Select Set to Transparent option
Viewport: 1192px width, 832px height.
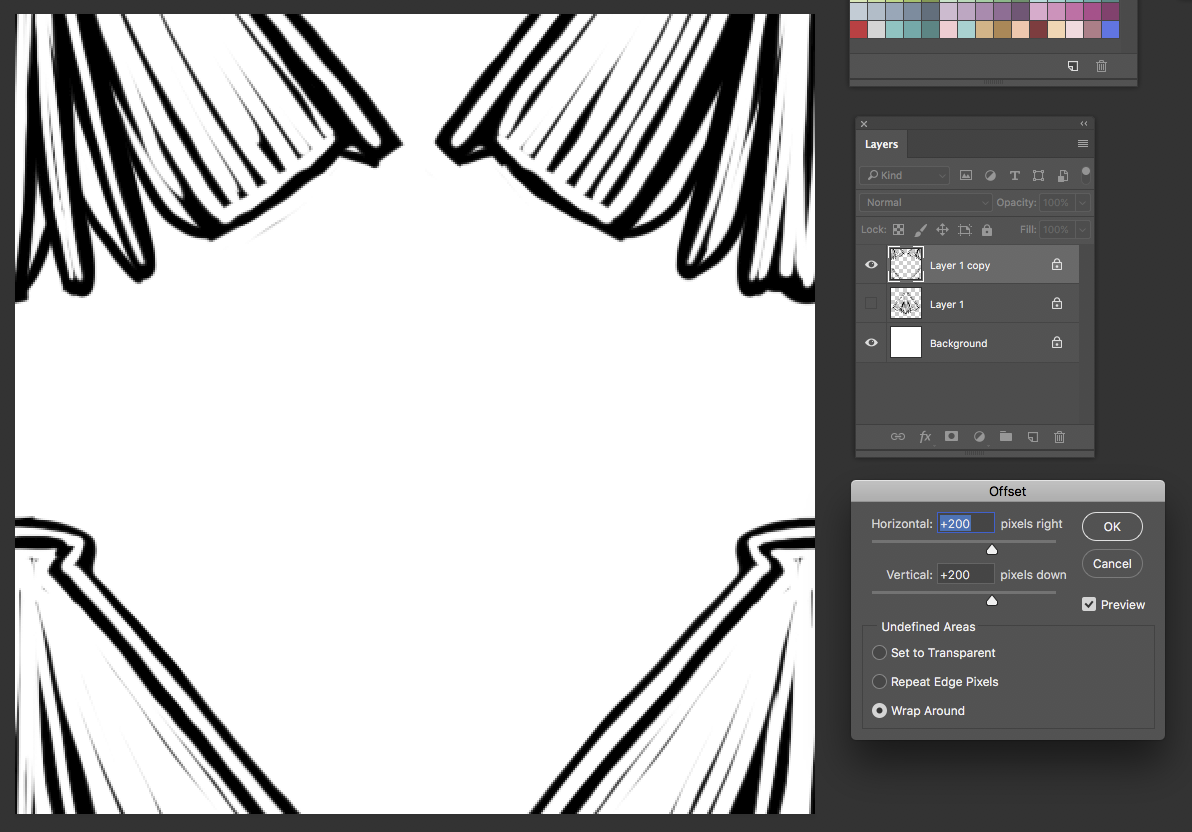[880, 653]
